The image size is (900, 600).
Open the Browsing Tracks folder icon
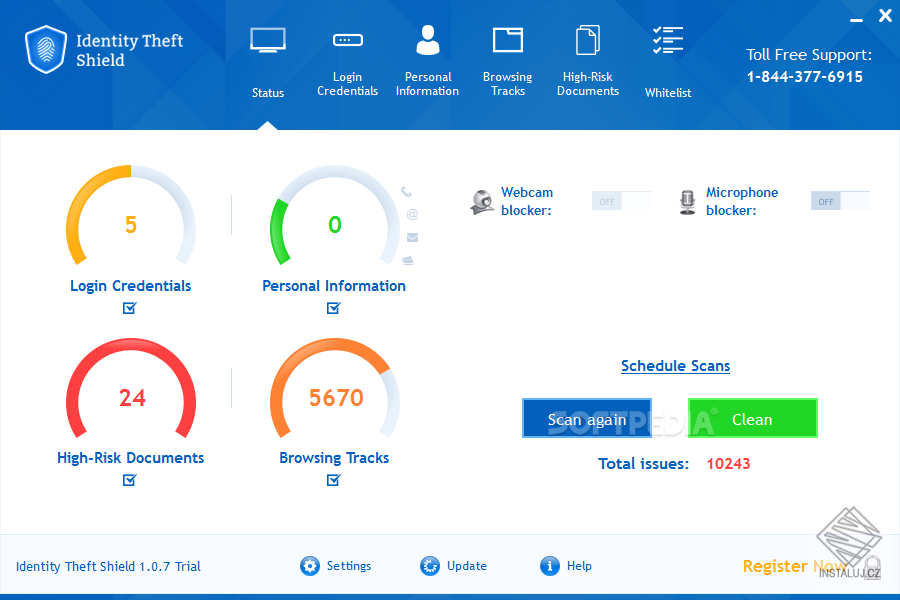507,40
